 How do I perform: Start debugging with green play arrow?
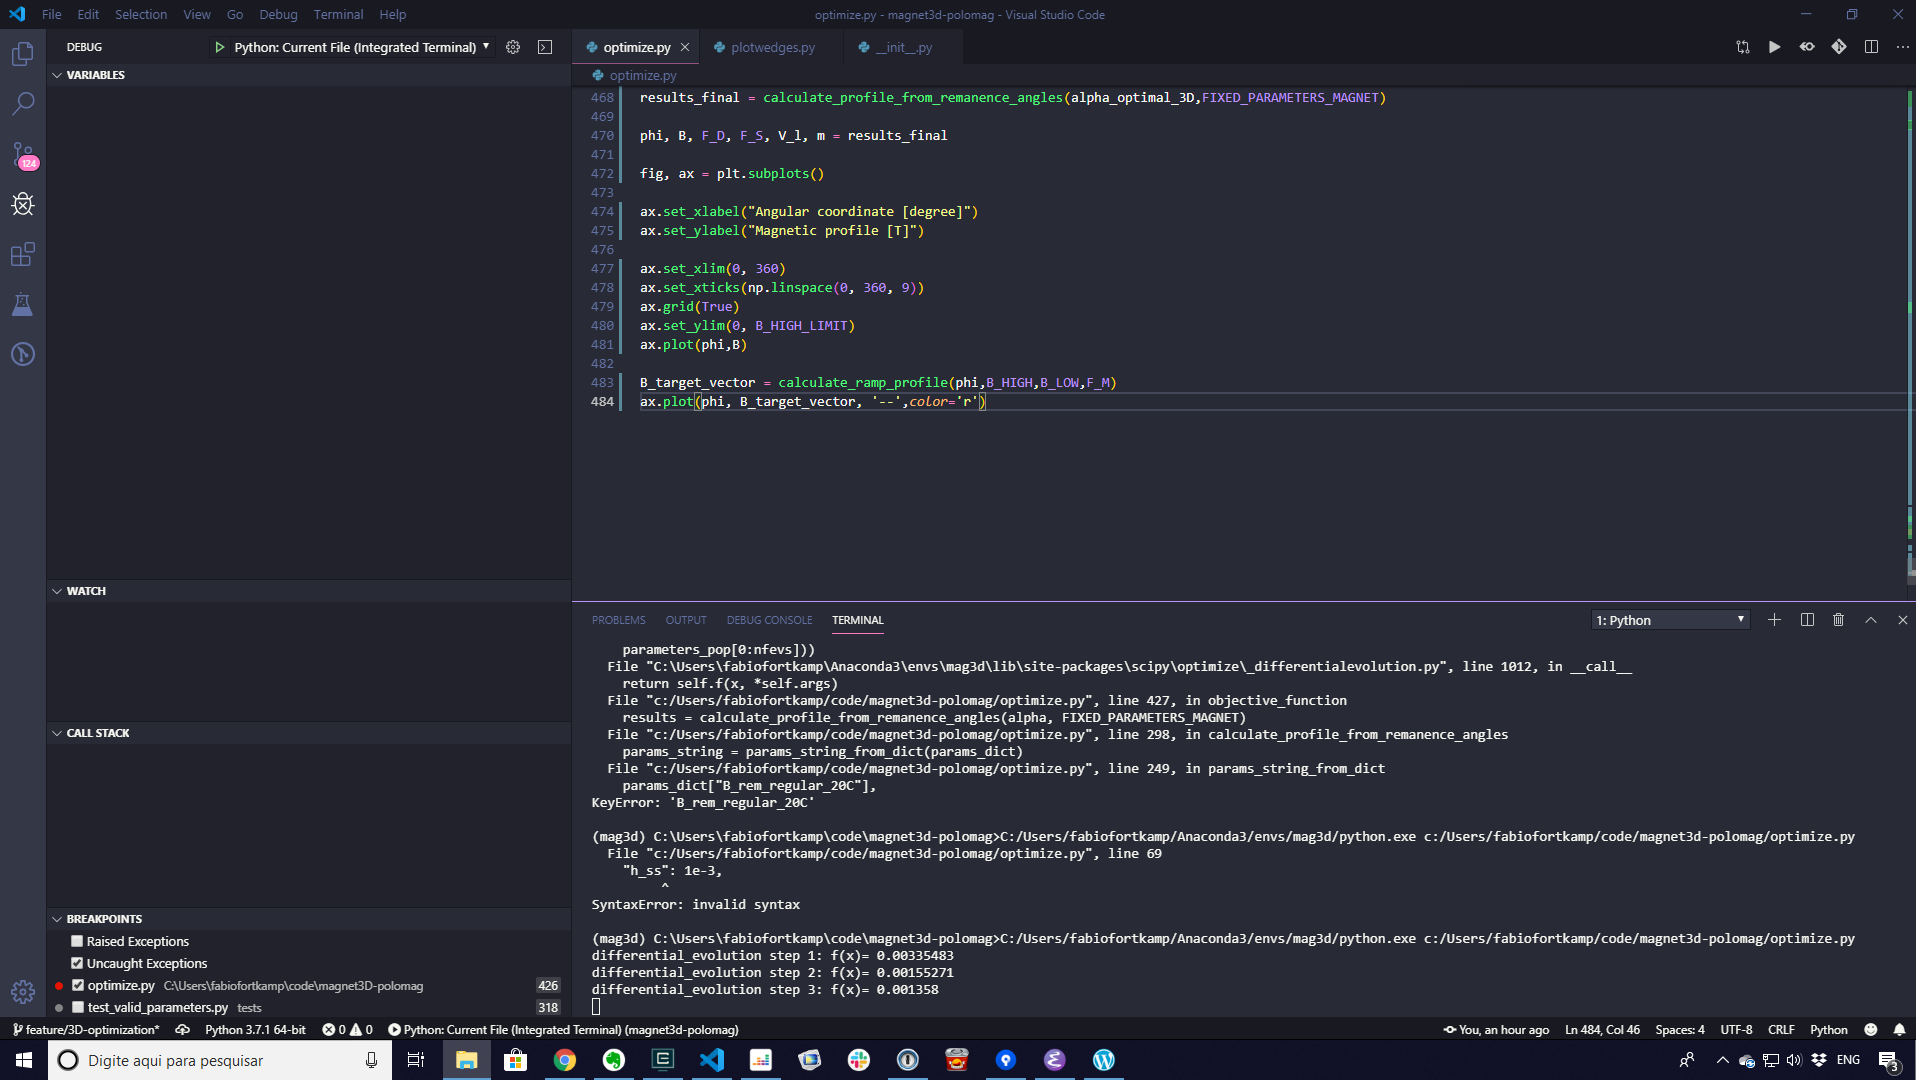point(219,47)
